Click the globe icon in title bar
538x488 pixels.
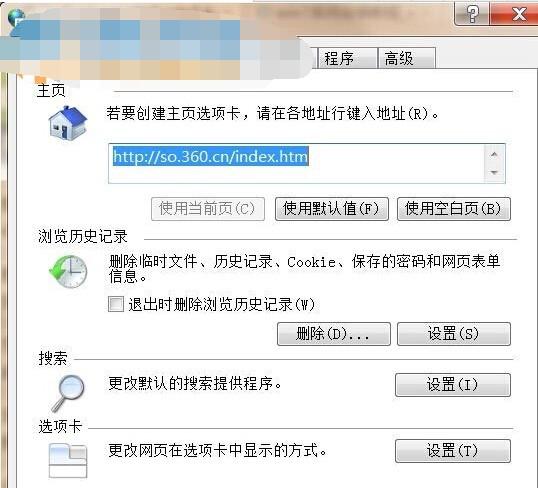click(16, 18)
